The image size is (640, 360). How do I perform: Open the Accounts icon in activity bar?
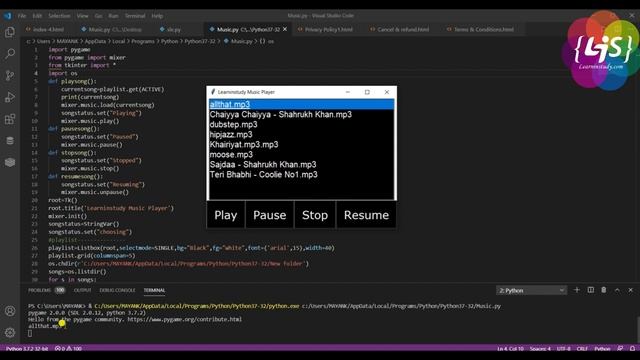10,311
